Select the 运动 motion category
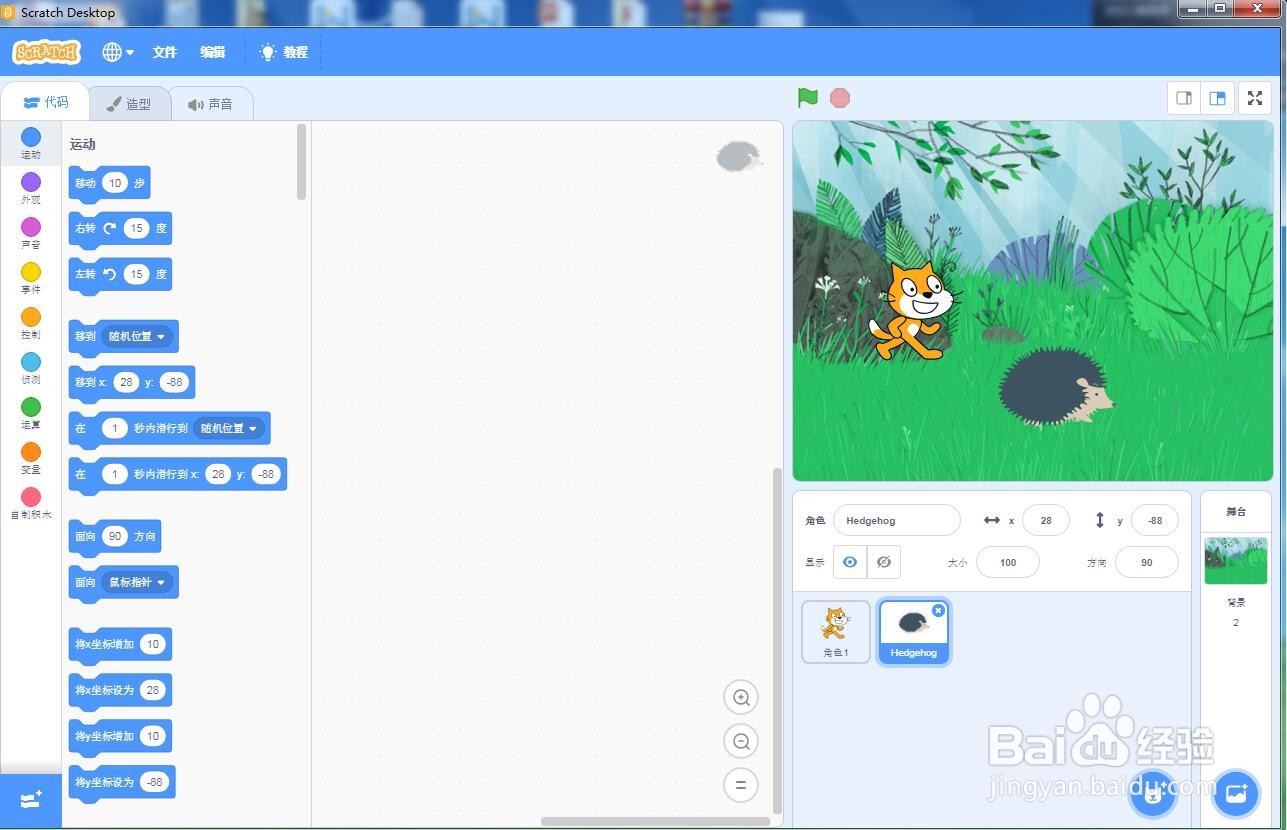Viewport: 1287px width, 830px height. pyautogui.click(x=31, y=143)
